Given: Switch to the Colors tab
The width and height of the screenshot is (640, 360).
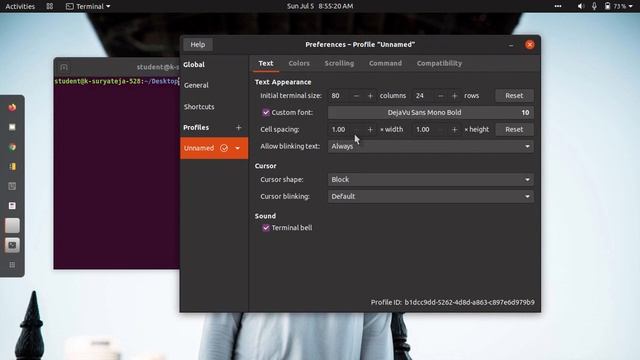Looking at the screenshot, I should tap(299, 63).
